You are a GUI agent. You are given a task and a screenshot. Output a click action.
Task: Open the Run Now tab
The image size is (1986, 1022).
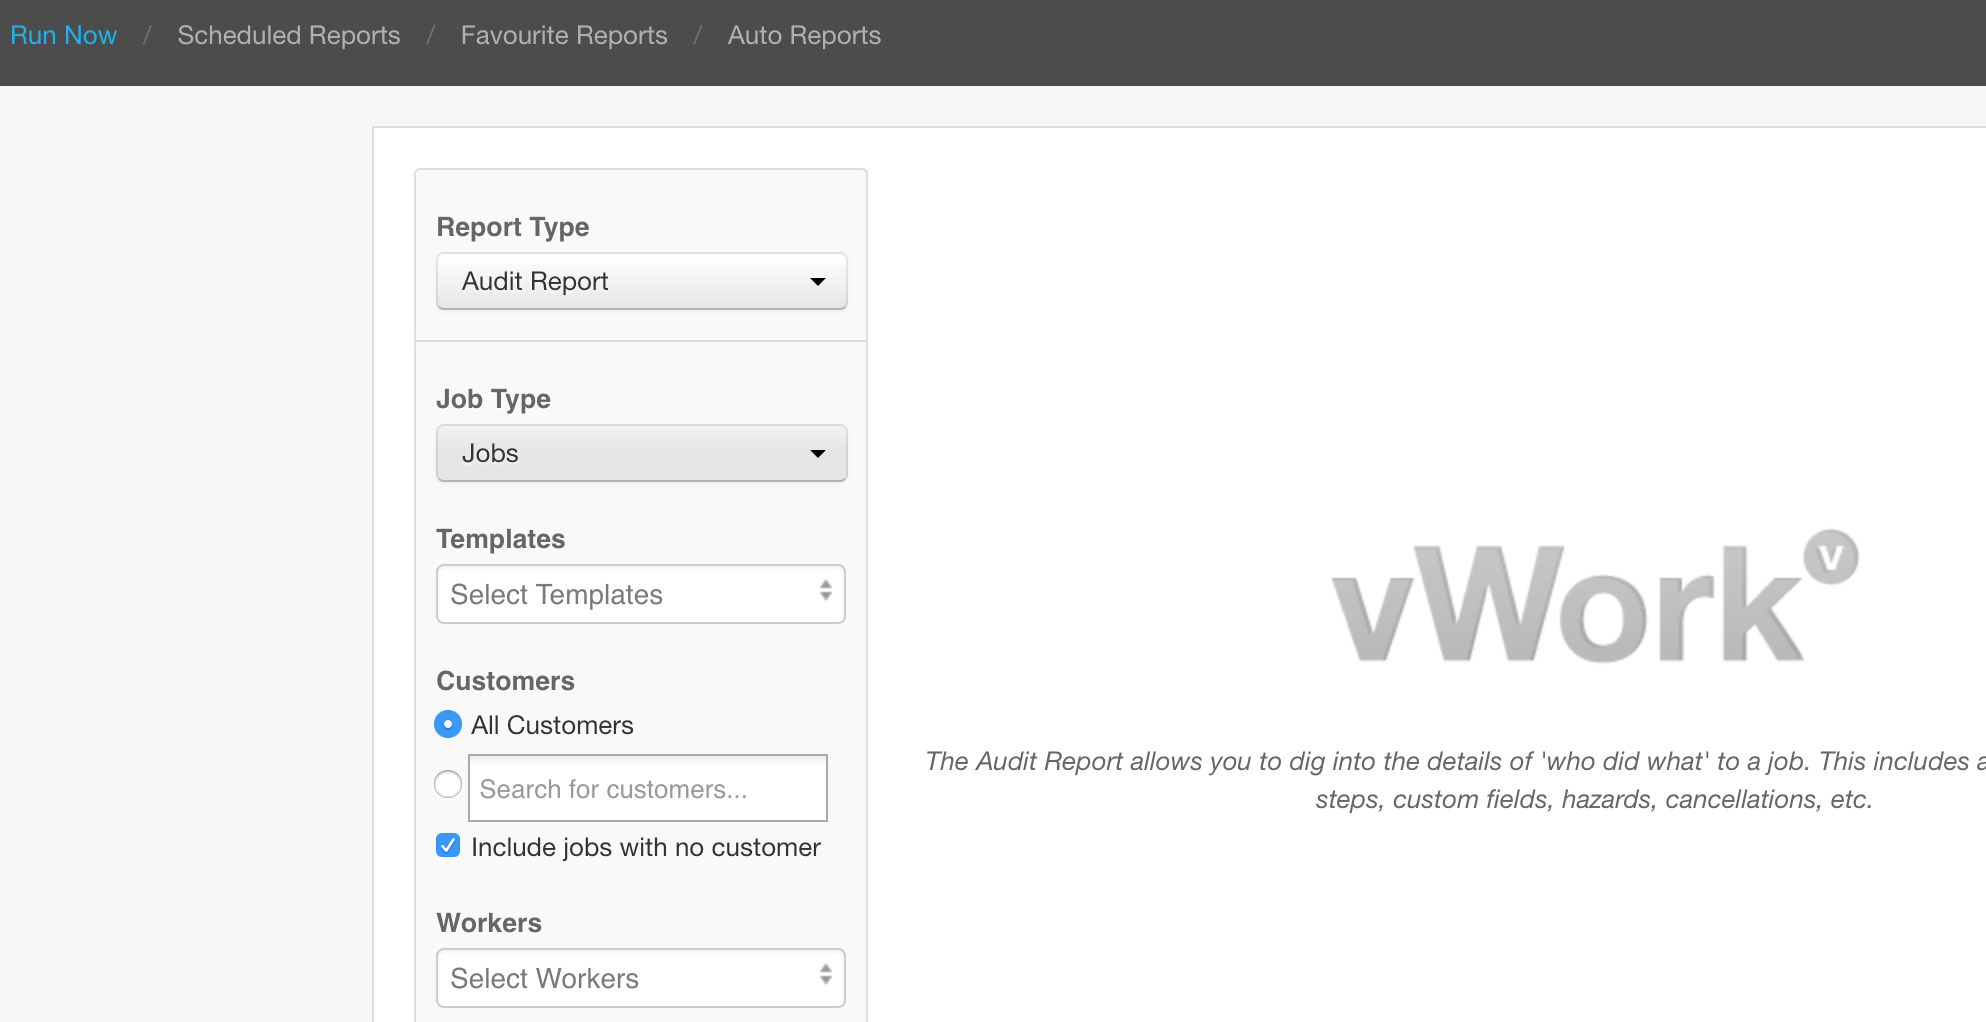click(x=63, y=35)
